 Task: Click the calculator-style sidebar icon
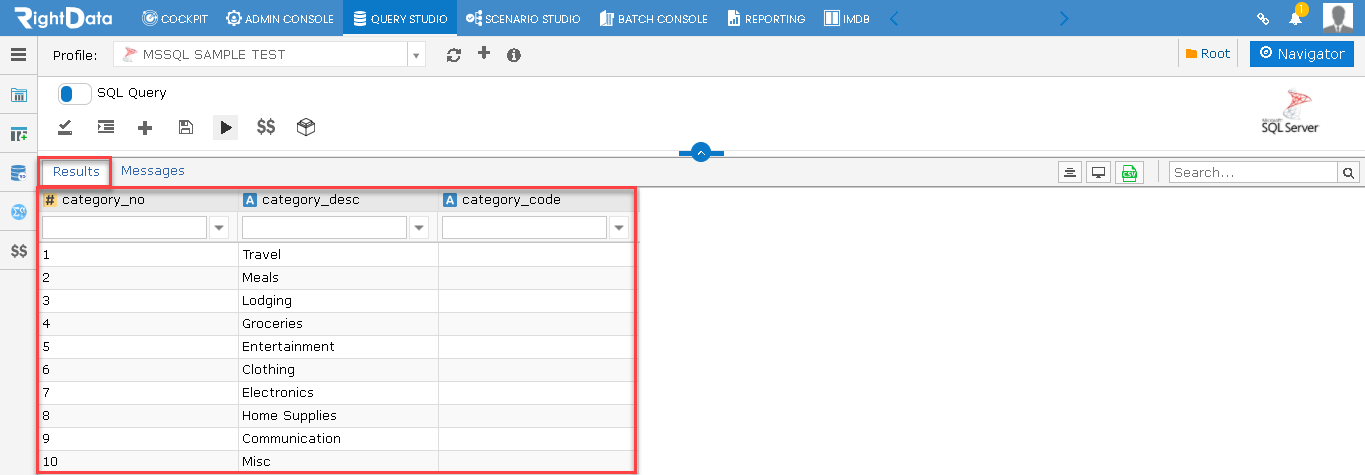[x=18, y=95]
